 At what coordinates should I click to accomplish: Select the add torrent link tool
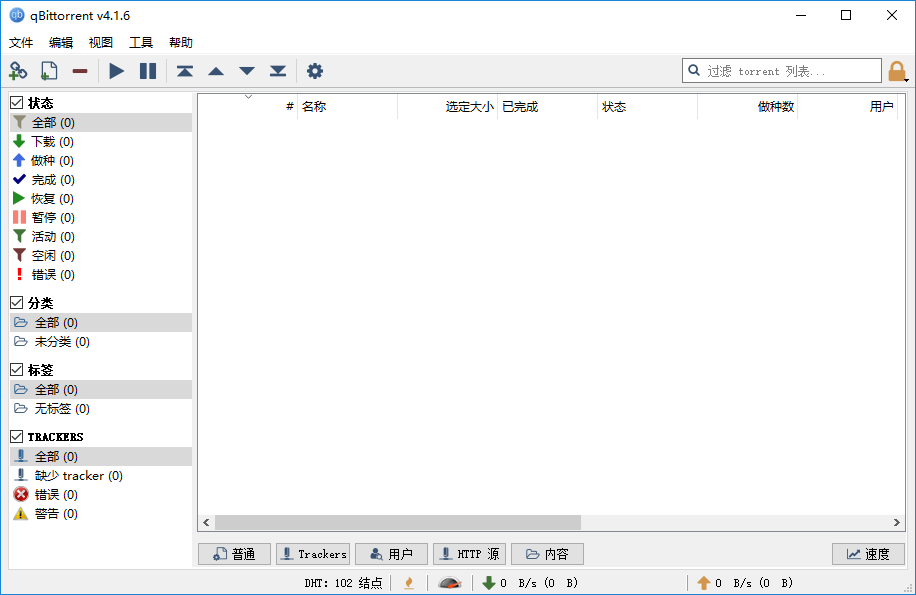(x=18, y=71)
